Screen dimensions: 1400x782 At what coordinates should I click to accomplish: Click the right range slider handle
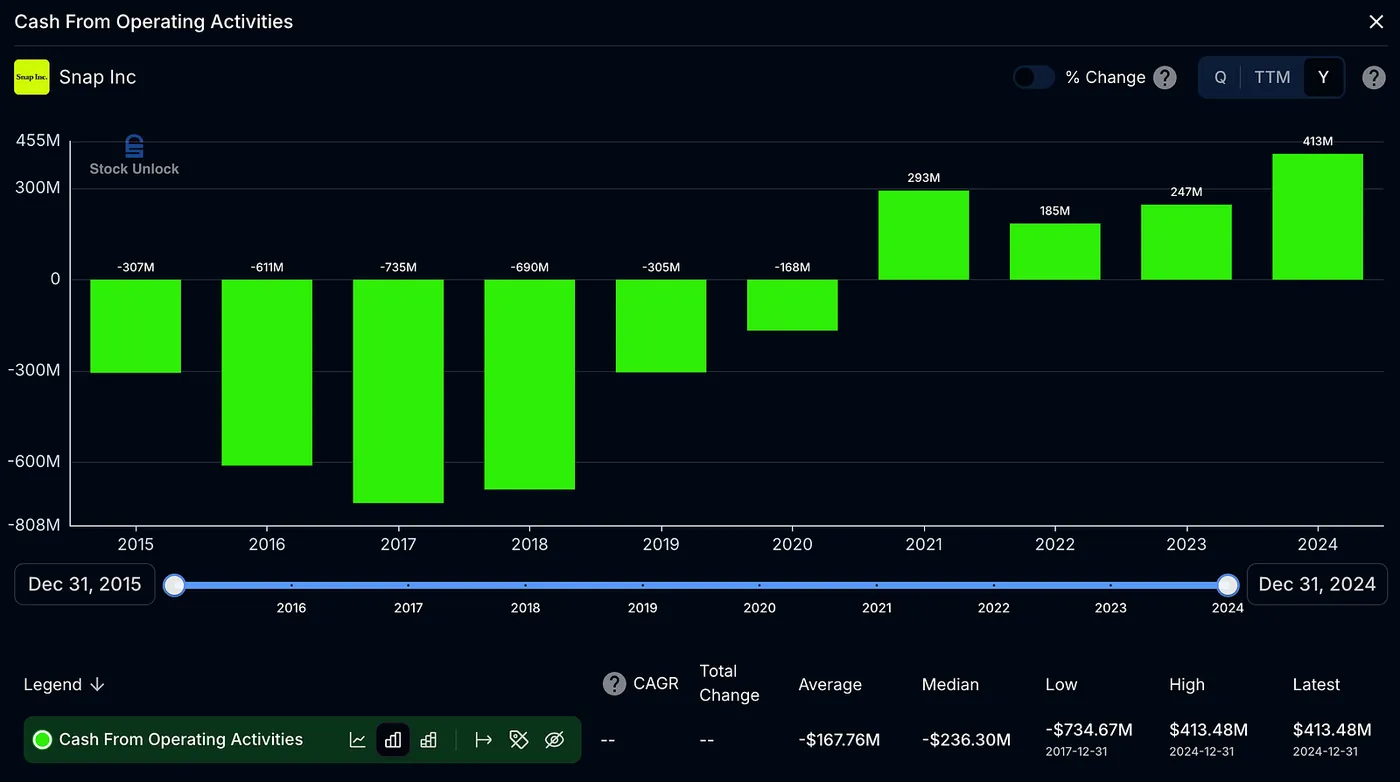tap(1228, 585)
